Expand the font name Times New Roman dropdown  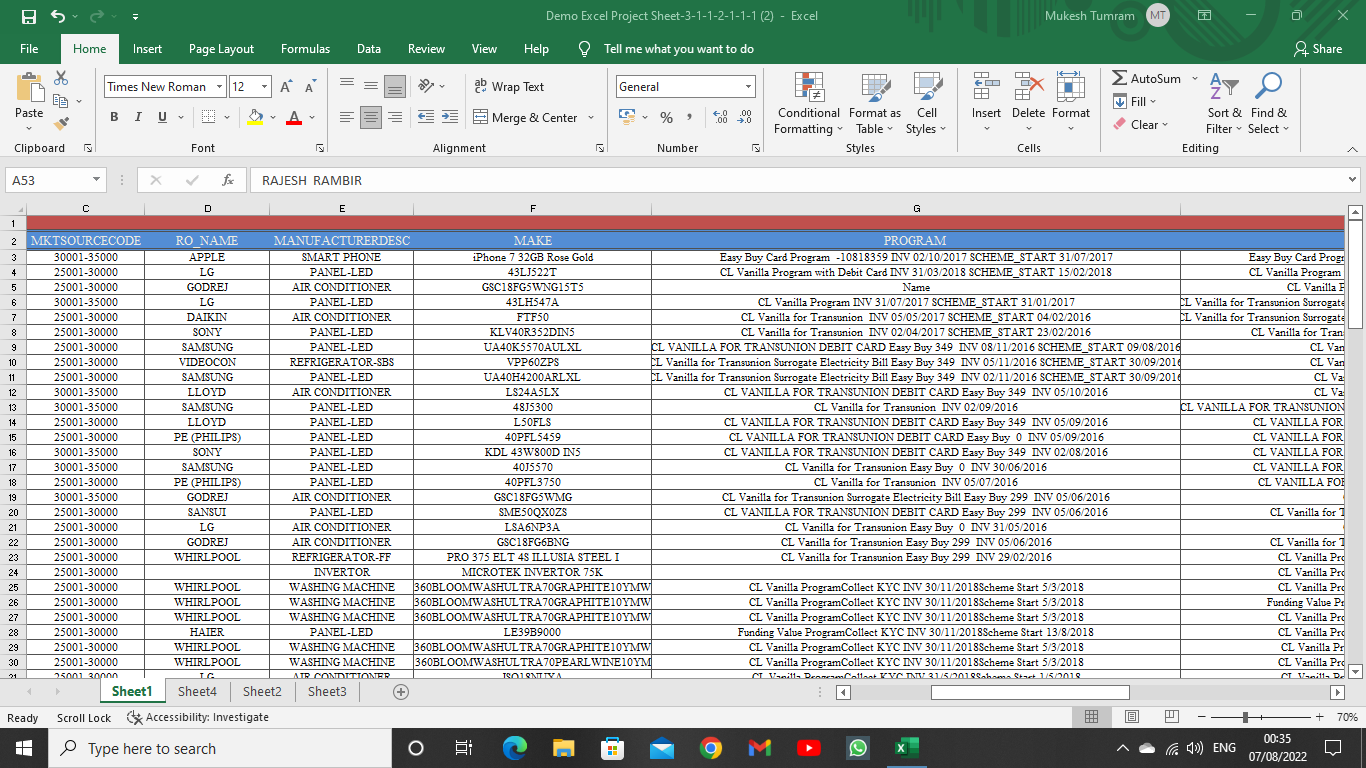coord(219,87)
